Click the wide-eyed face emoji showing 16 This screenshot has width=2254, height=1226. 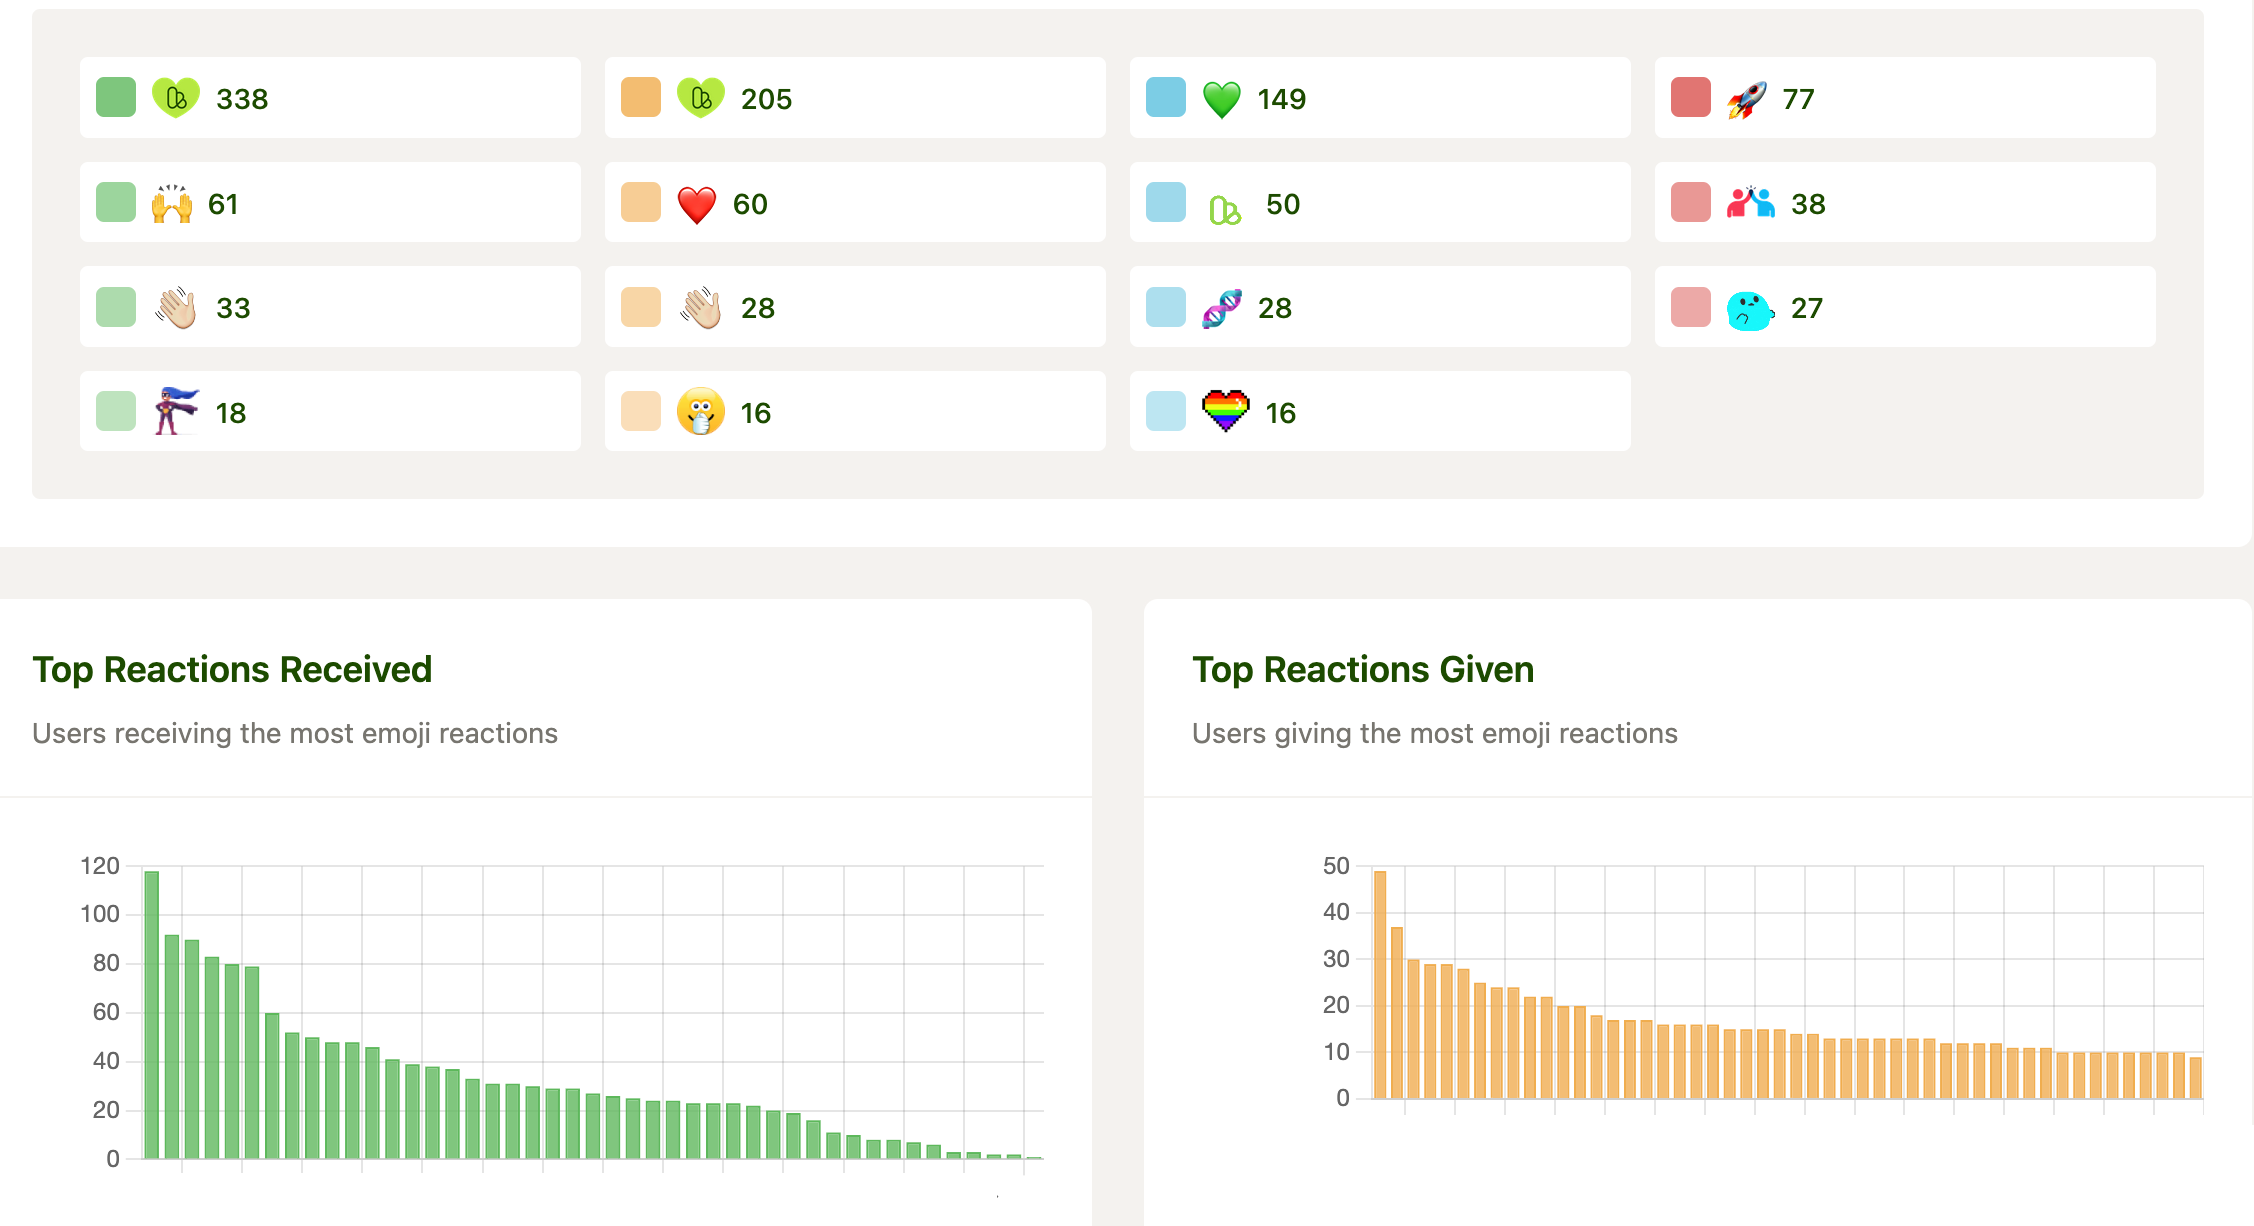pos(700,411)
